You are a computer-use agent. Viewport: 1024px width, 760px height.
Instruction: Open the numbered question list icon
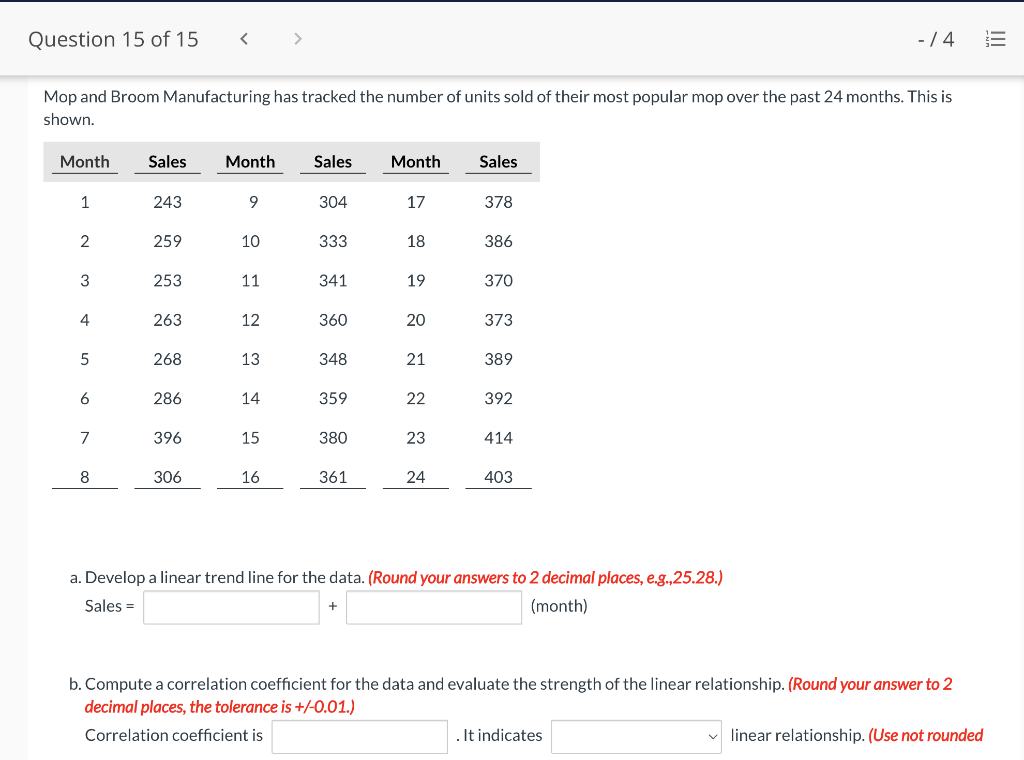click(x=996, y=38)
